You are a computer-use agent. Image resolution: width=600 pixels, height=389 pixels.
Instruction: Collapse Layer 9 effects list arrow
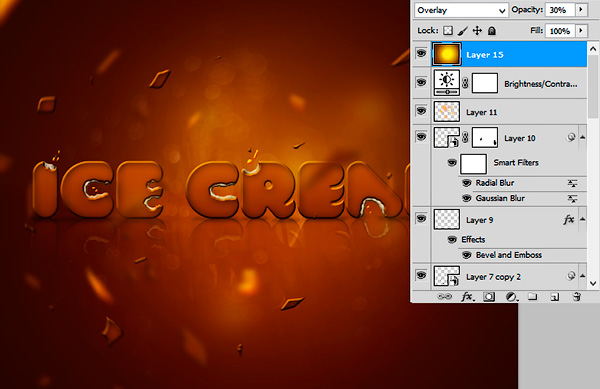pyautogui.click(x=582, y=219)
